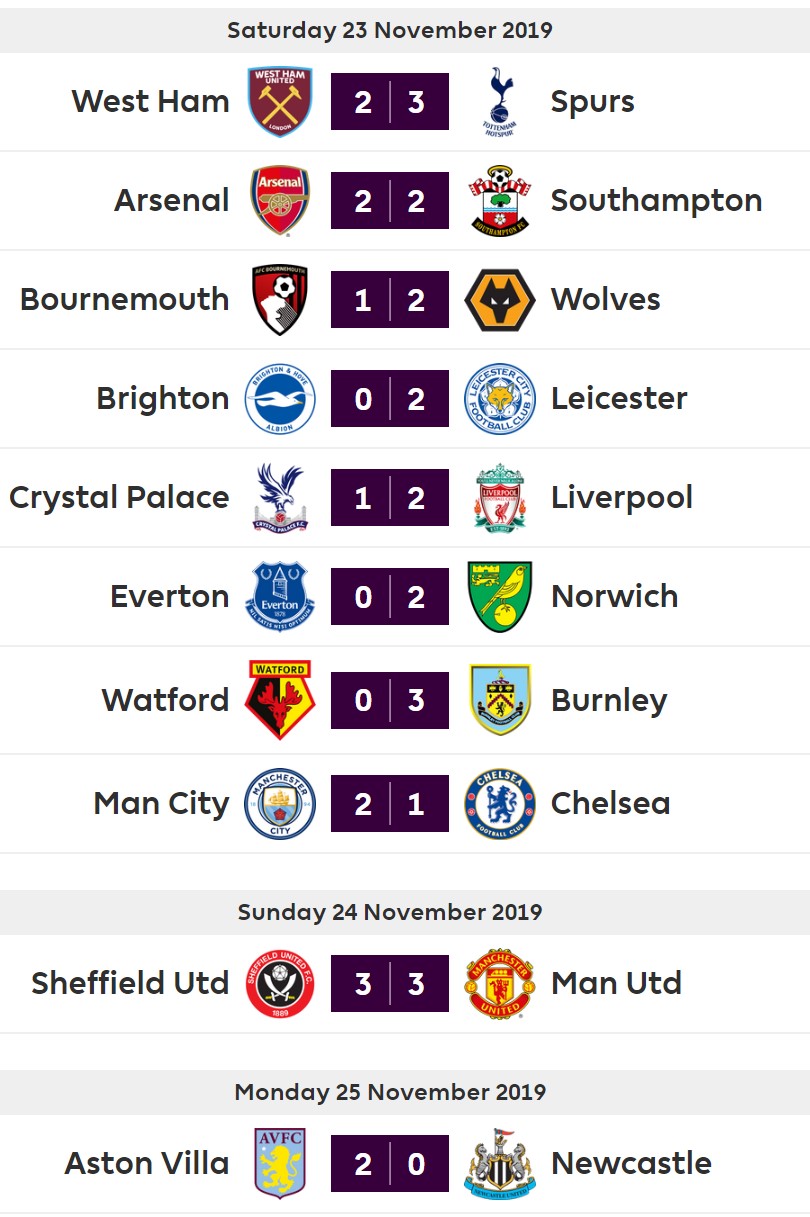Open the Wolves badge icon
This screenshot has height=1217, width=810.
[x=500, y=299]
